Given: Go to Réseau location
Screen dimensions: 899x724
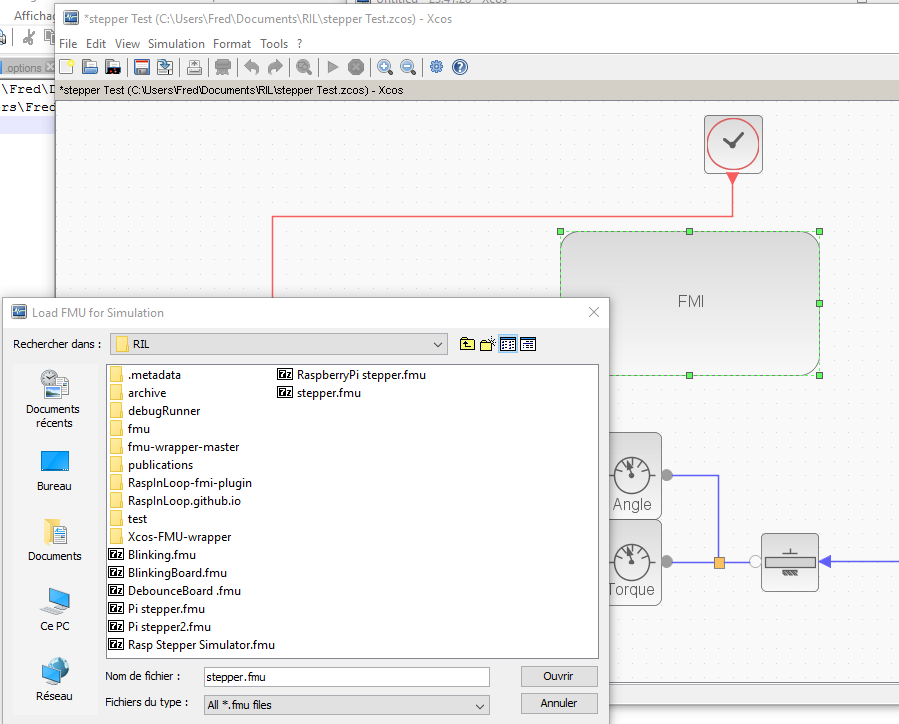Looking at the screenshot, I should 54,680.
